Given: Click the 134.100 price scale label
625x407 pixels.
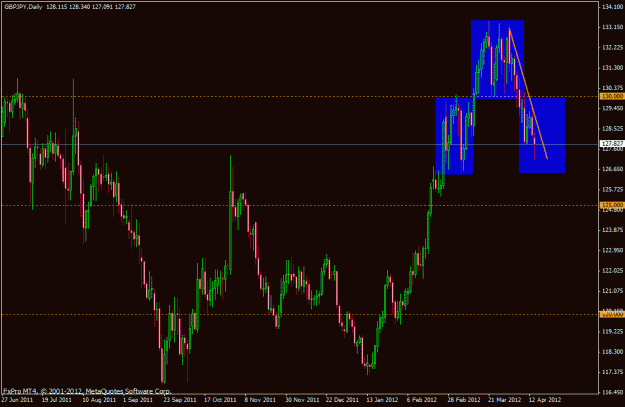Looking at the screenshot, I should pyautogui.click(x=613, y=7).
